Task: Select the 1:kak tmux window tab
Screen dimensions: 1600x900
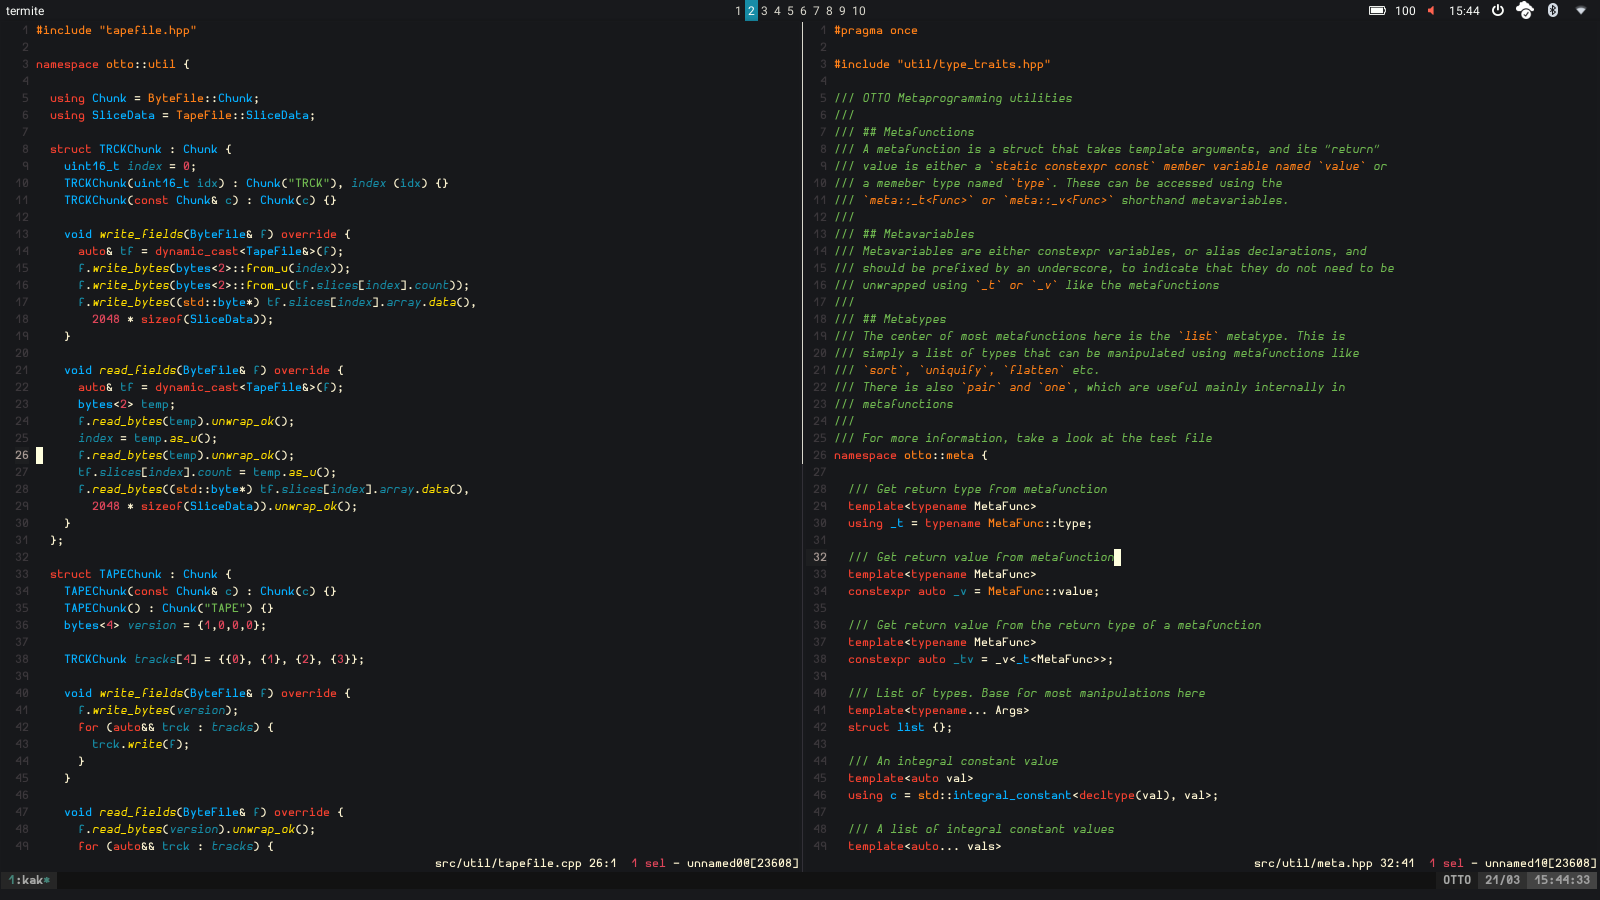Action: 29,880
